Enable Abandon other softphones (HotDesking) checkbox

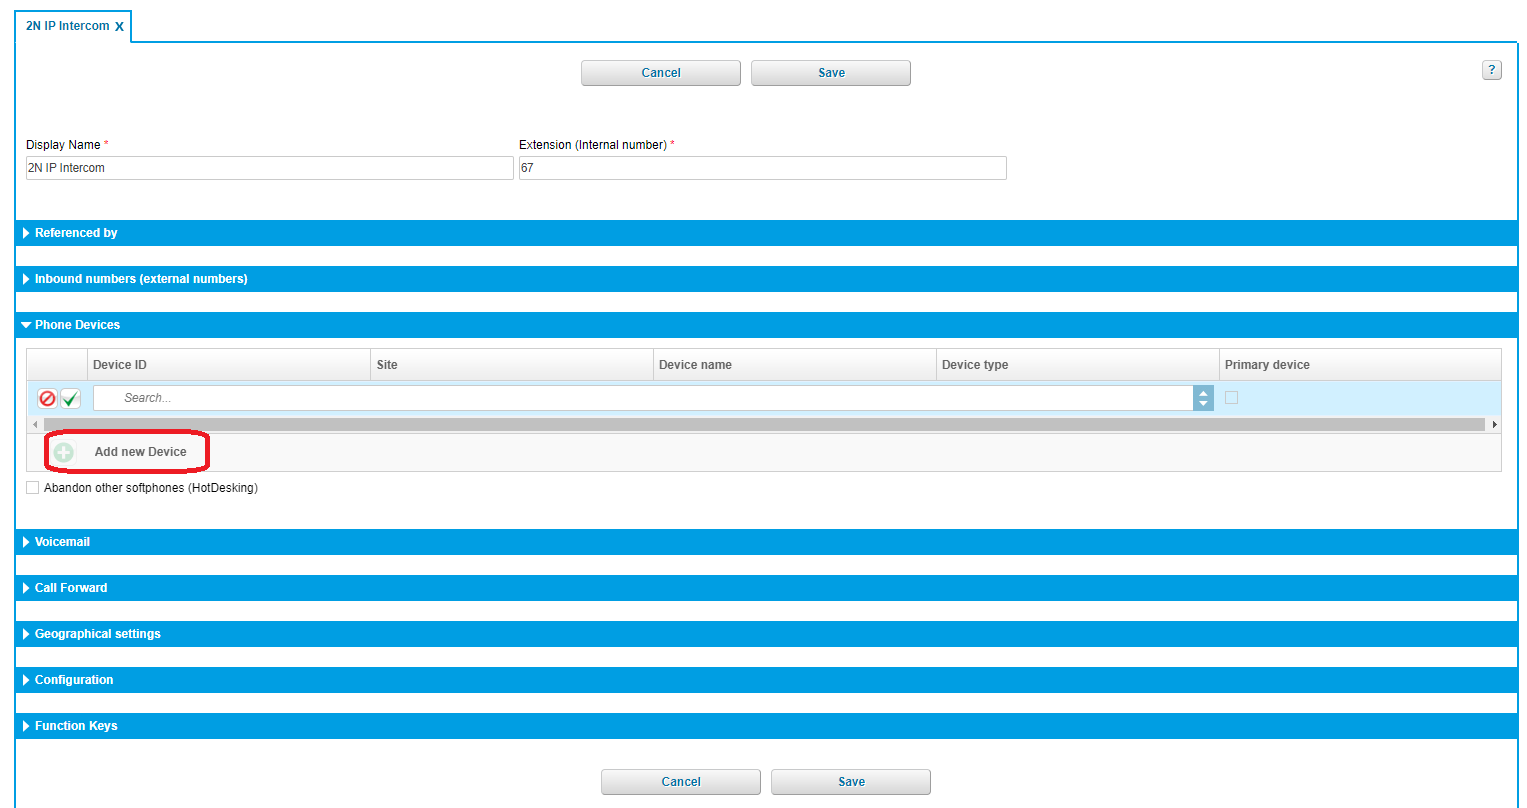tap(33, 488)
